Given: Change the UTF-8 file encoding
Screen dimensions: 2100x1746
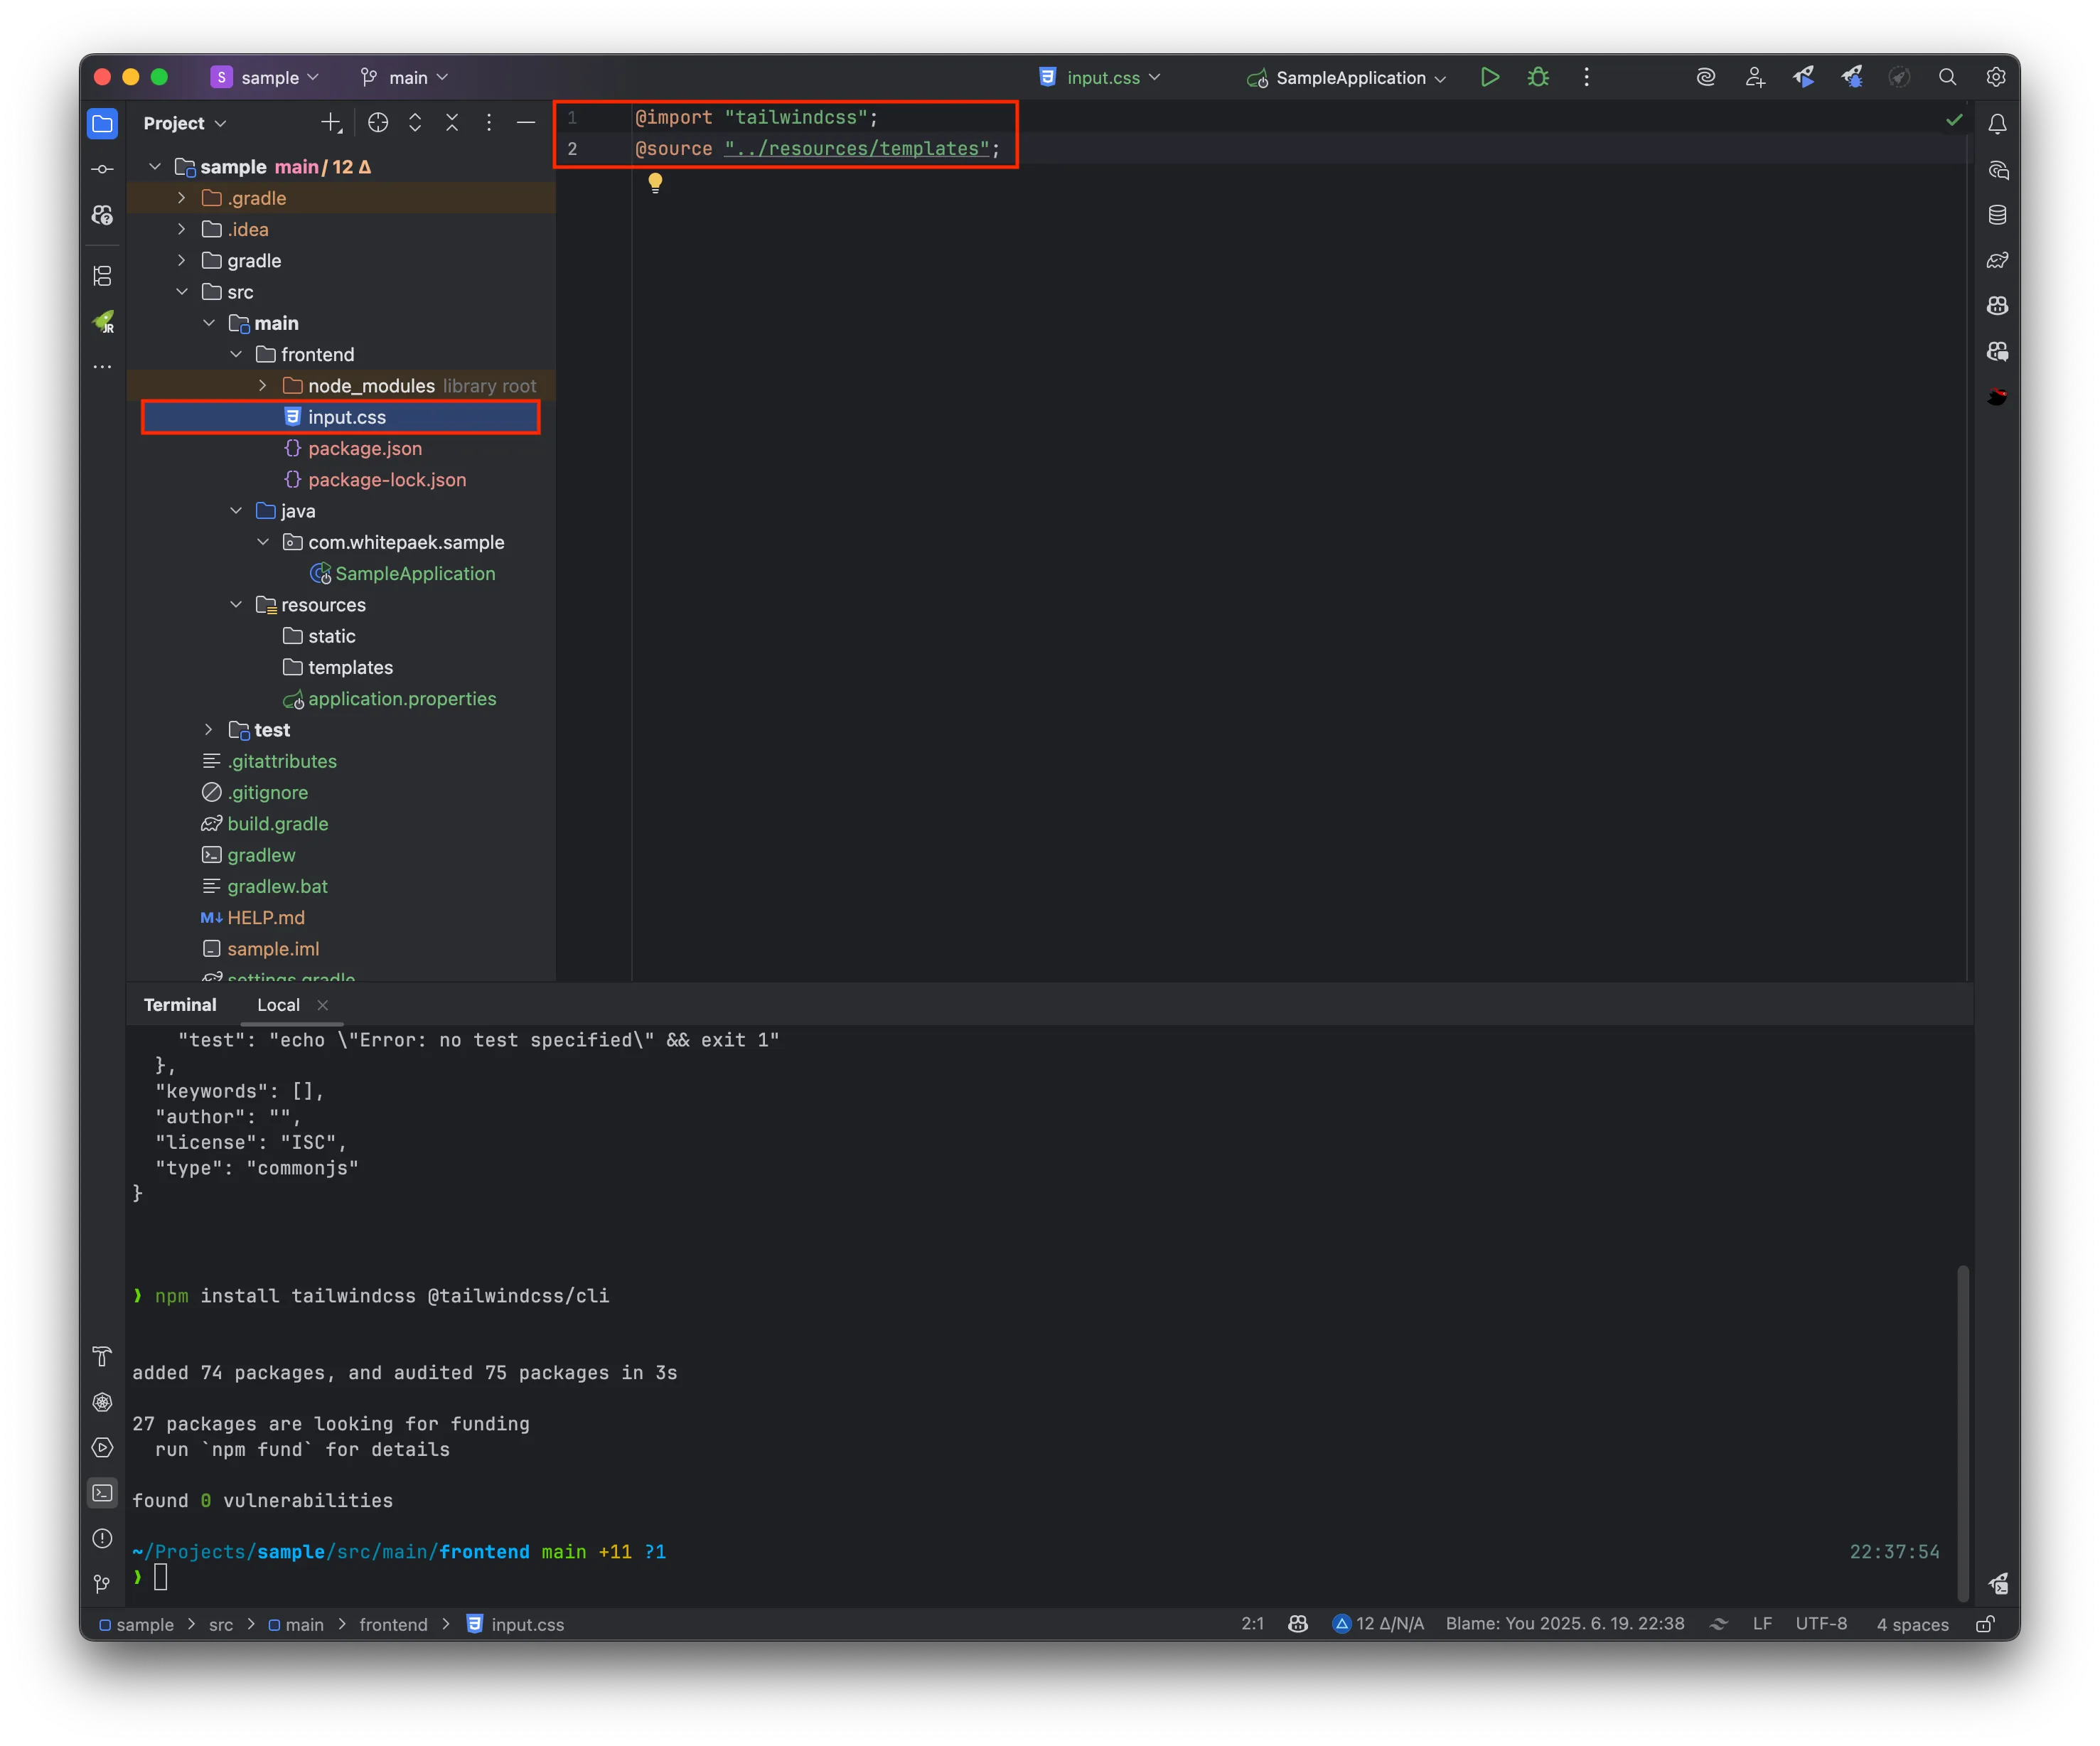Looking at the screenshot, I should pyautogui.click(x=1821, y=1624).
